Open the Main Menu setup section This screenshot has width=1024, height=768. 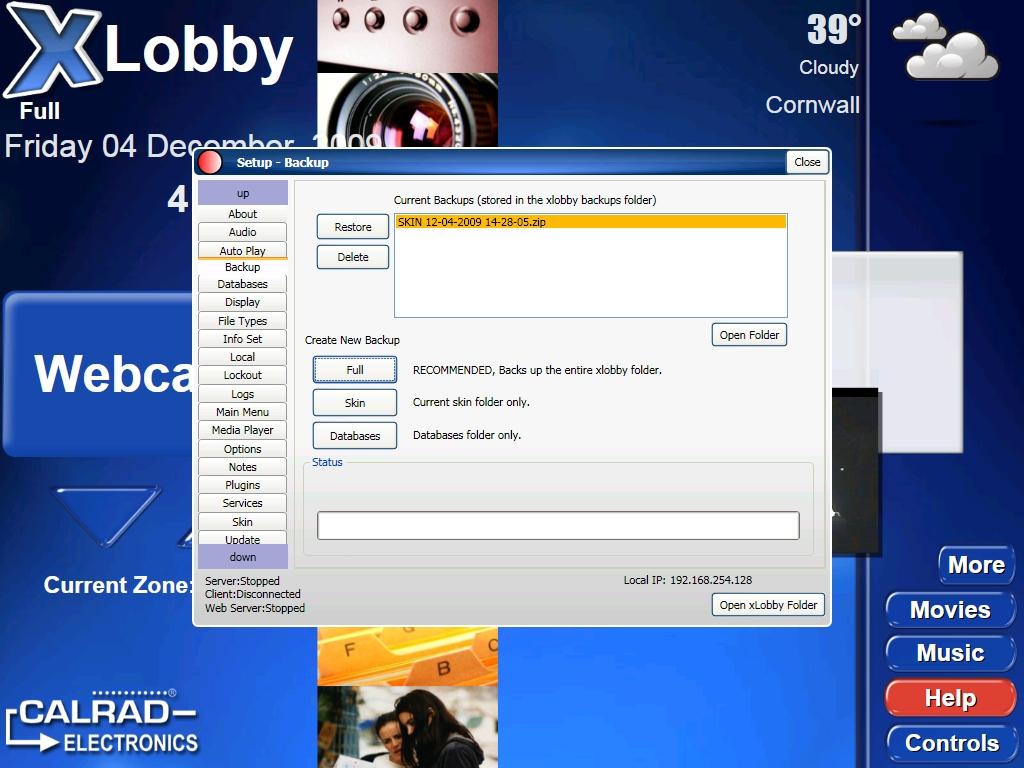242,412
